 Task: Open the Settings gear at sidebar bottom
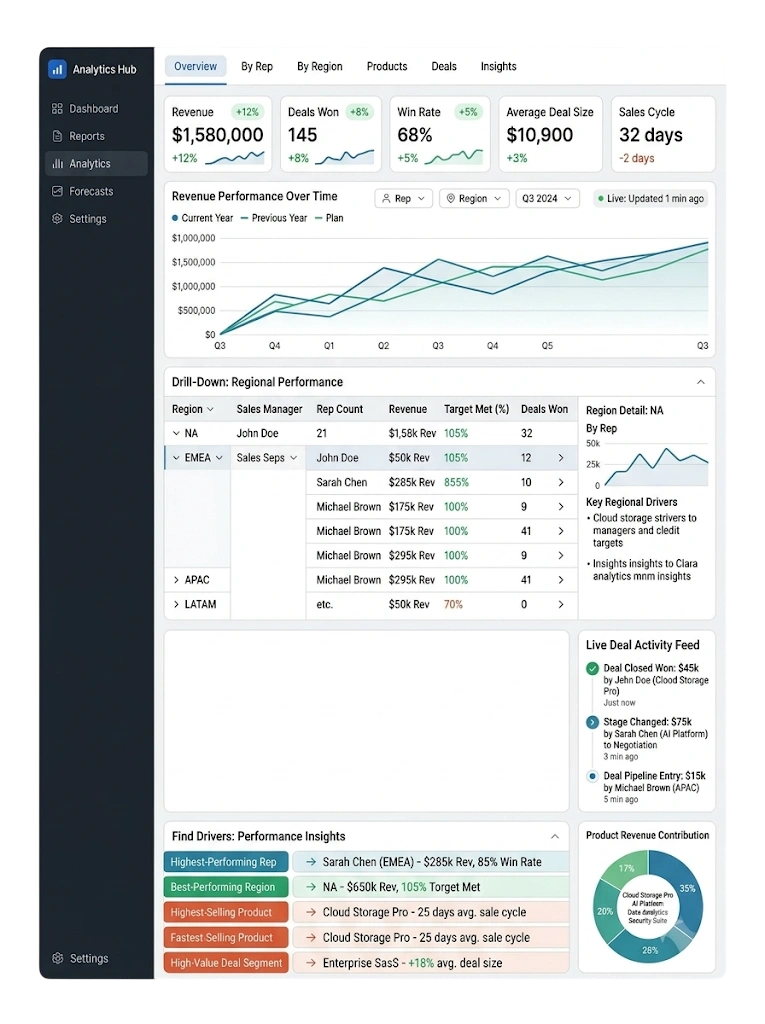coord(57,958)
